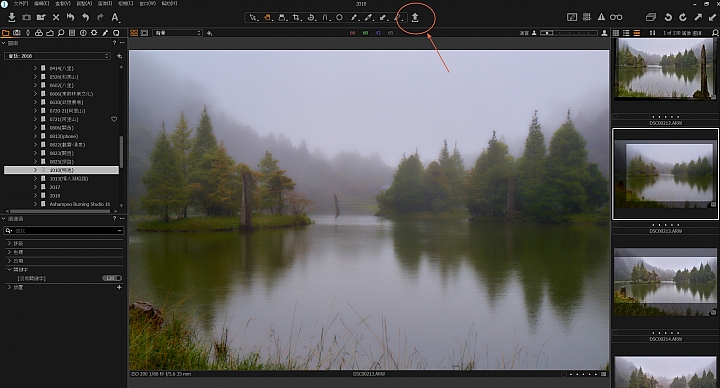Click the filter search input field
The width and height of the screenshot is (720, 388).
point(64,231)
